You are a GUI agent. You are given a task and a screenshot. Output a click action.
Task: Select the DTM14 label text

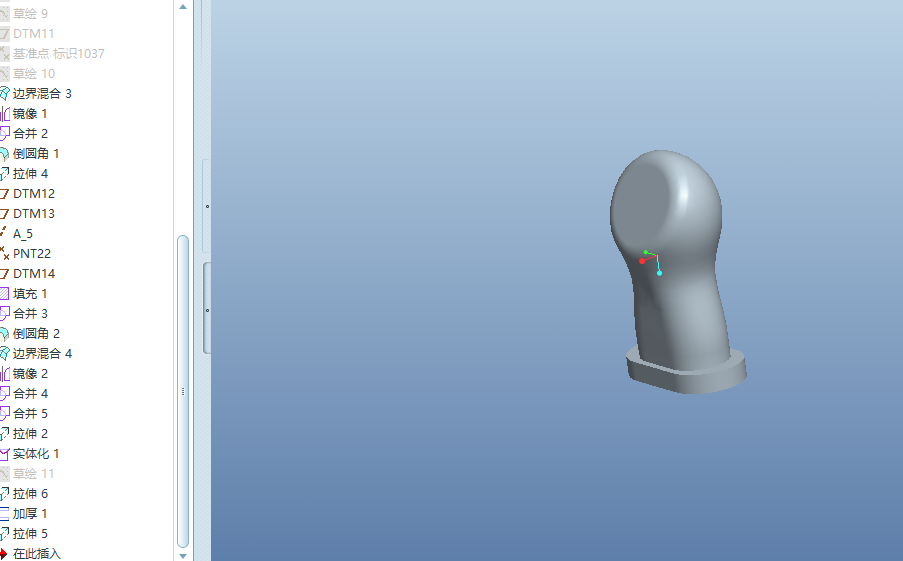coord(34,274)
